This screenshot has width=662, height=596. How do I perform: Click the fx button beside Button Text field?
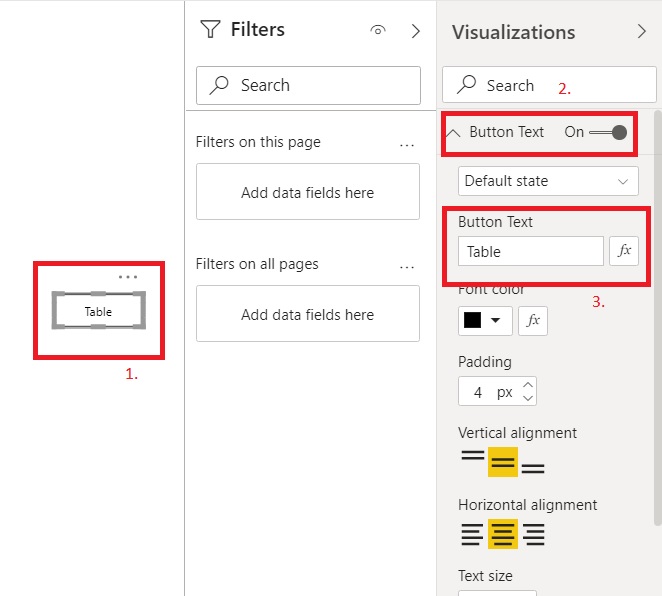pos(624,251)
